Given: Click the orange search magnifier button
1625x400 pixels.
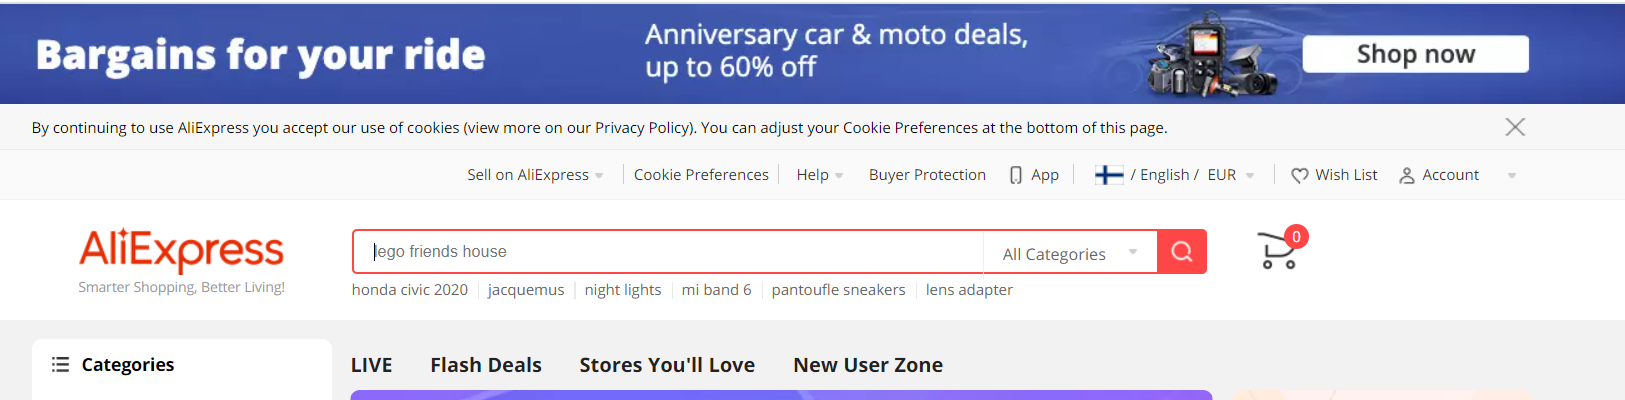Looking at the screenshot, I should pos(1182,251).
